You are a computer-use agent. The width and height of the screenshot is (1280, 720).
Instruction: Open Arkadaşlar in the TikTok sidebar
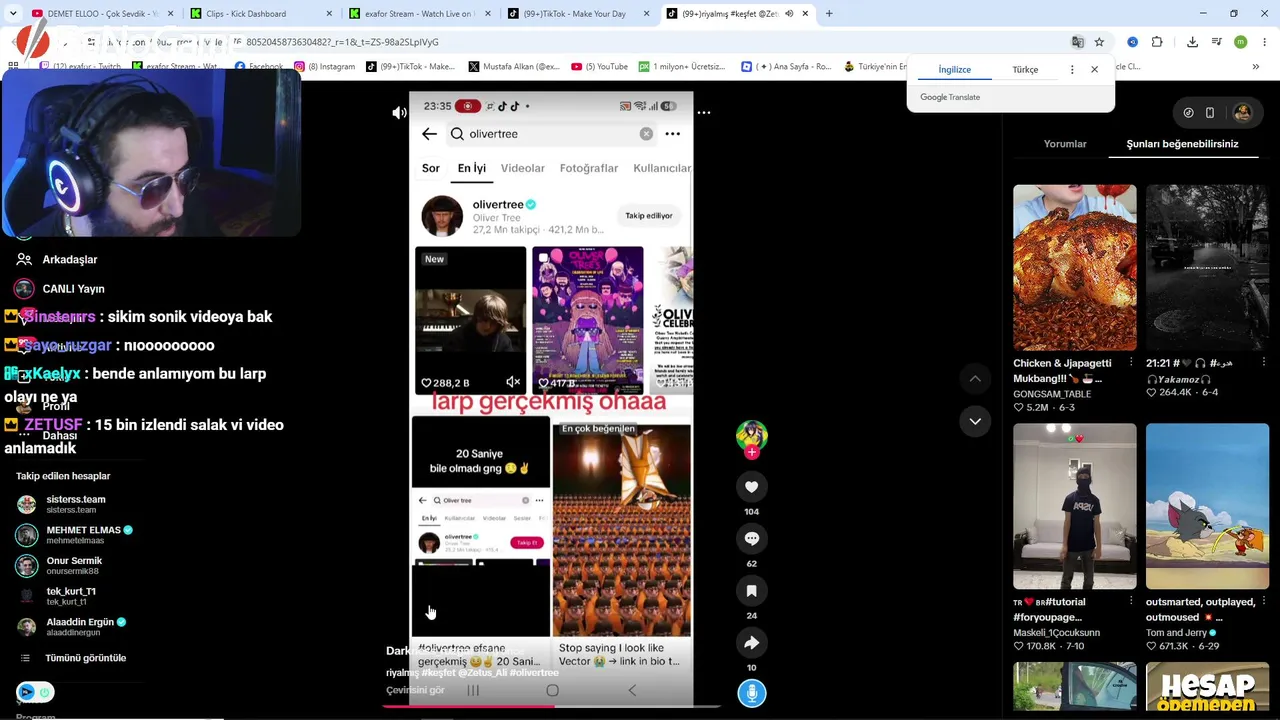click(x=70, y=260)
